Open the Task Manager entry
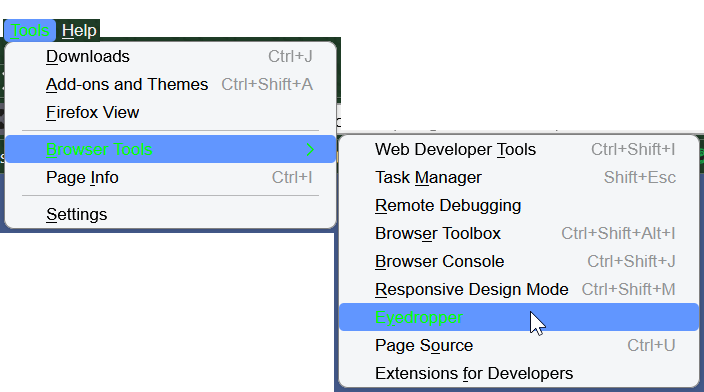This screenshot has height=392, width=704. (519, 177)
